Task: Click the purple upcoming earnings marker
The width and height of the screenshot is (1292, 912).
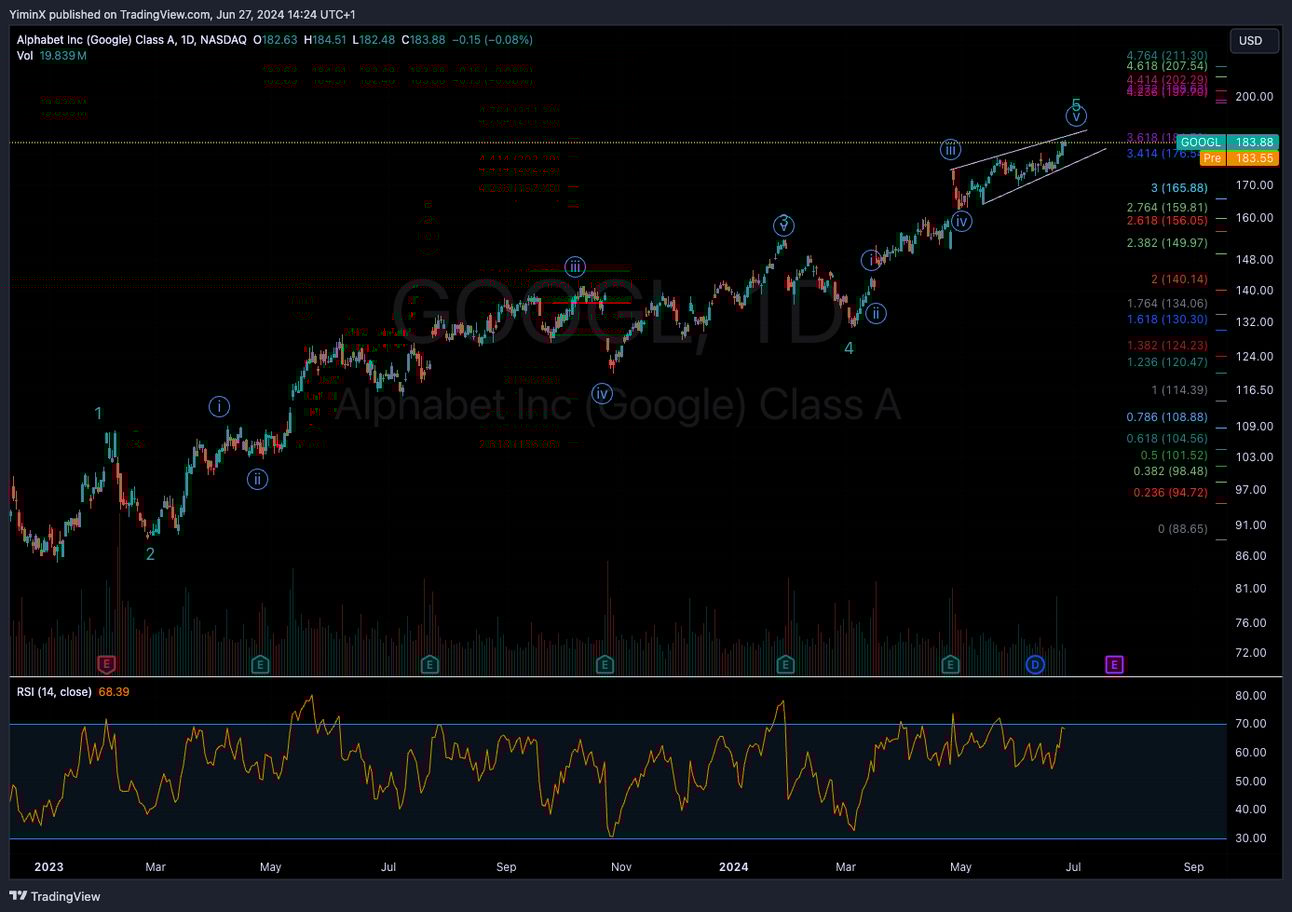Action: [1114, 664]
